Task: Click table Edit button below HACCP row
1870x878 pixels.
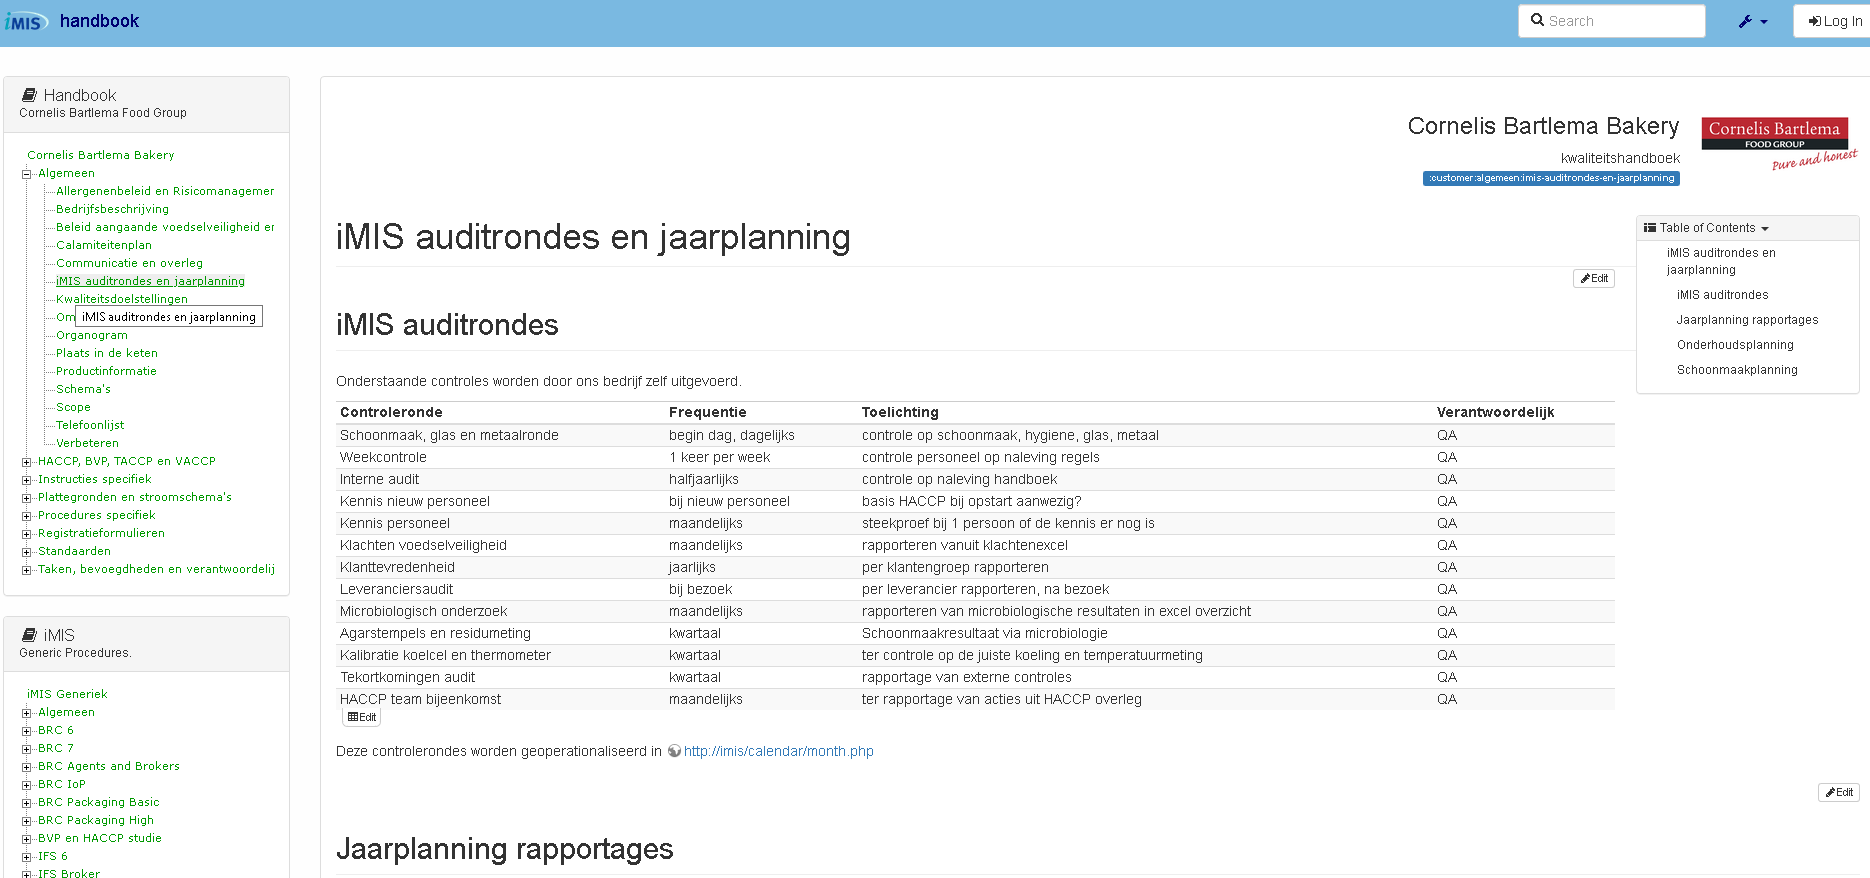Action: coord(362,717)
